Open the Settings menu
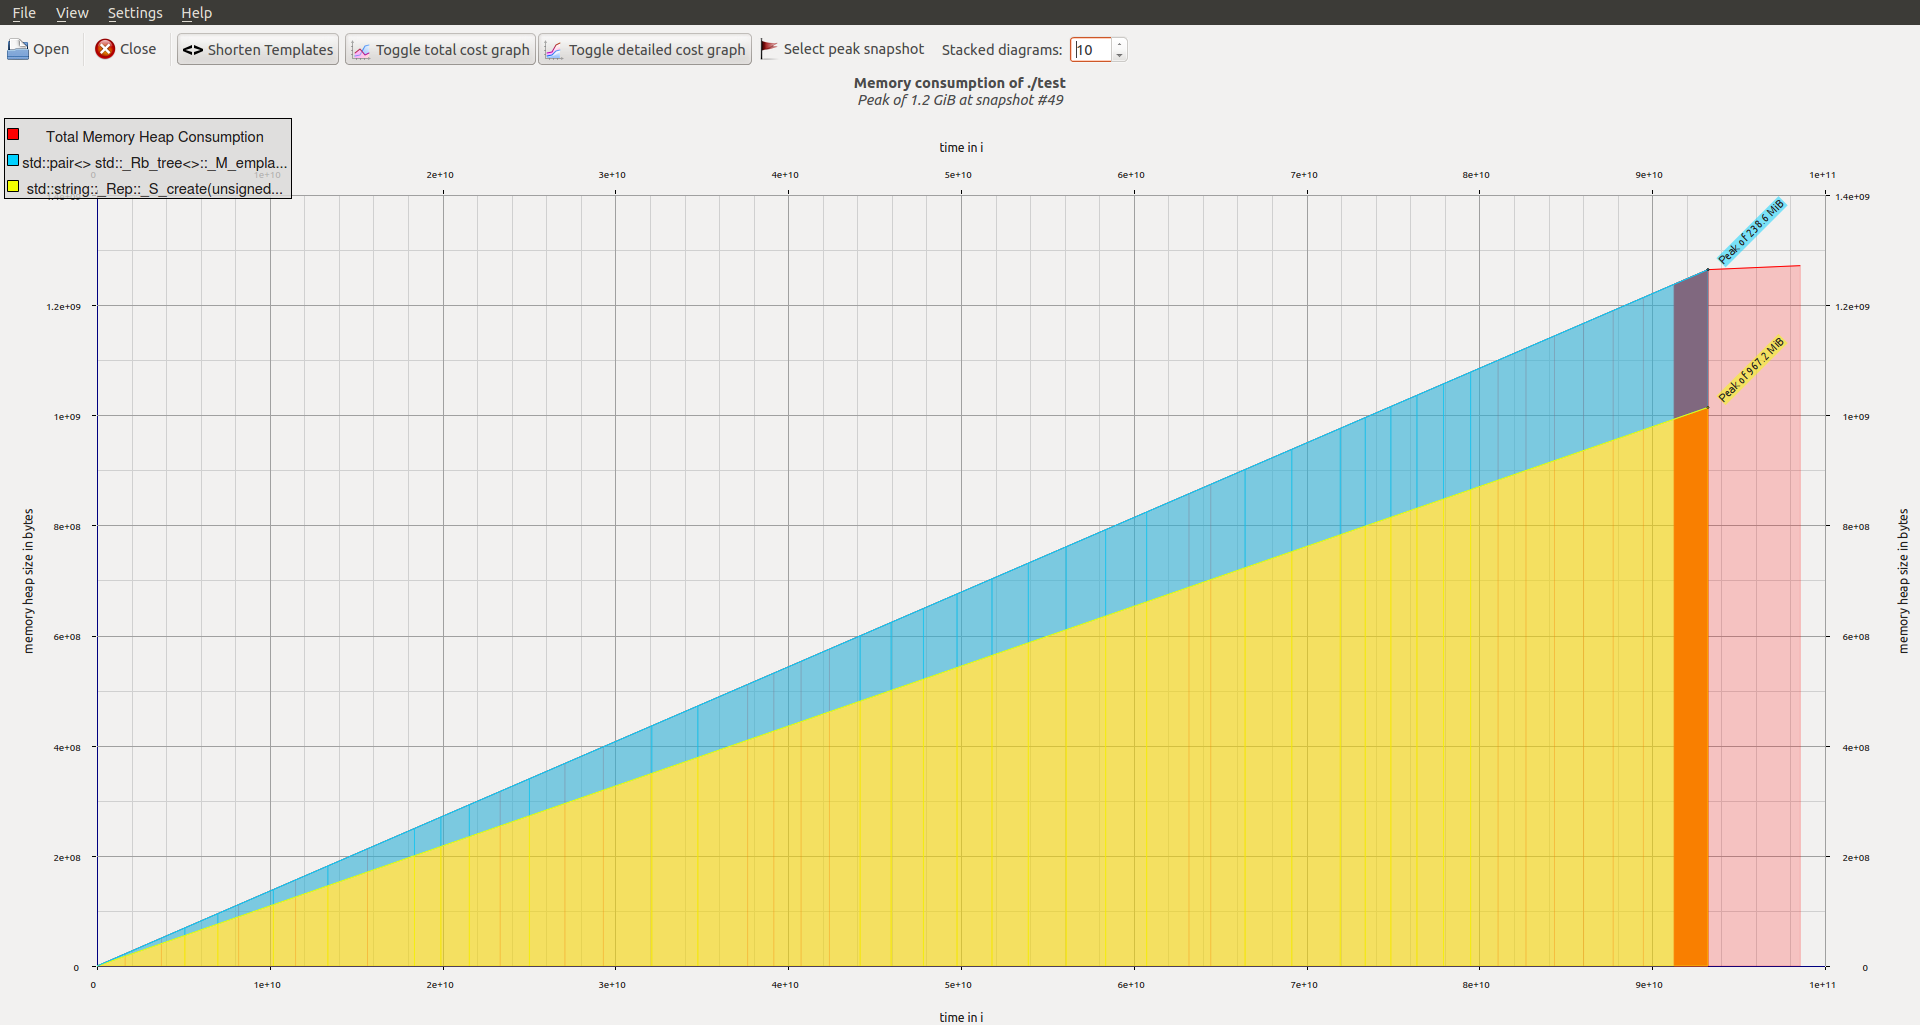Screen dimensions: 1920x1025 click(x=135, y=13)
